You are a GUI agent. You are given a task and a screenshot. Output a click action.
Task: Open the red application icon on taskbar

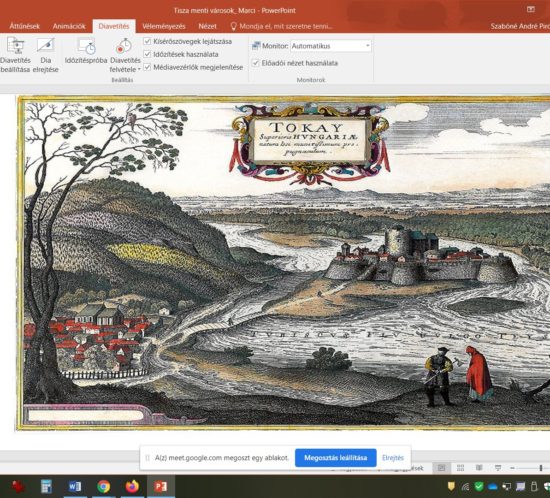tap(18, 486)
